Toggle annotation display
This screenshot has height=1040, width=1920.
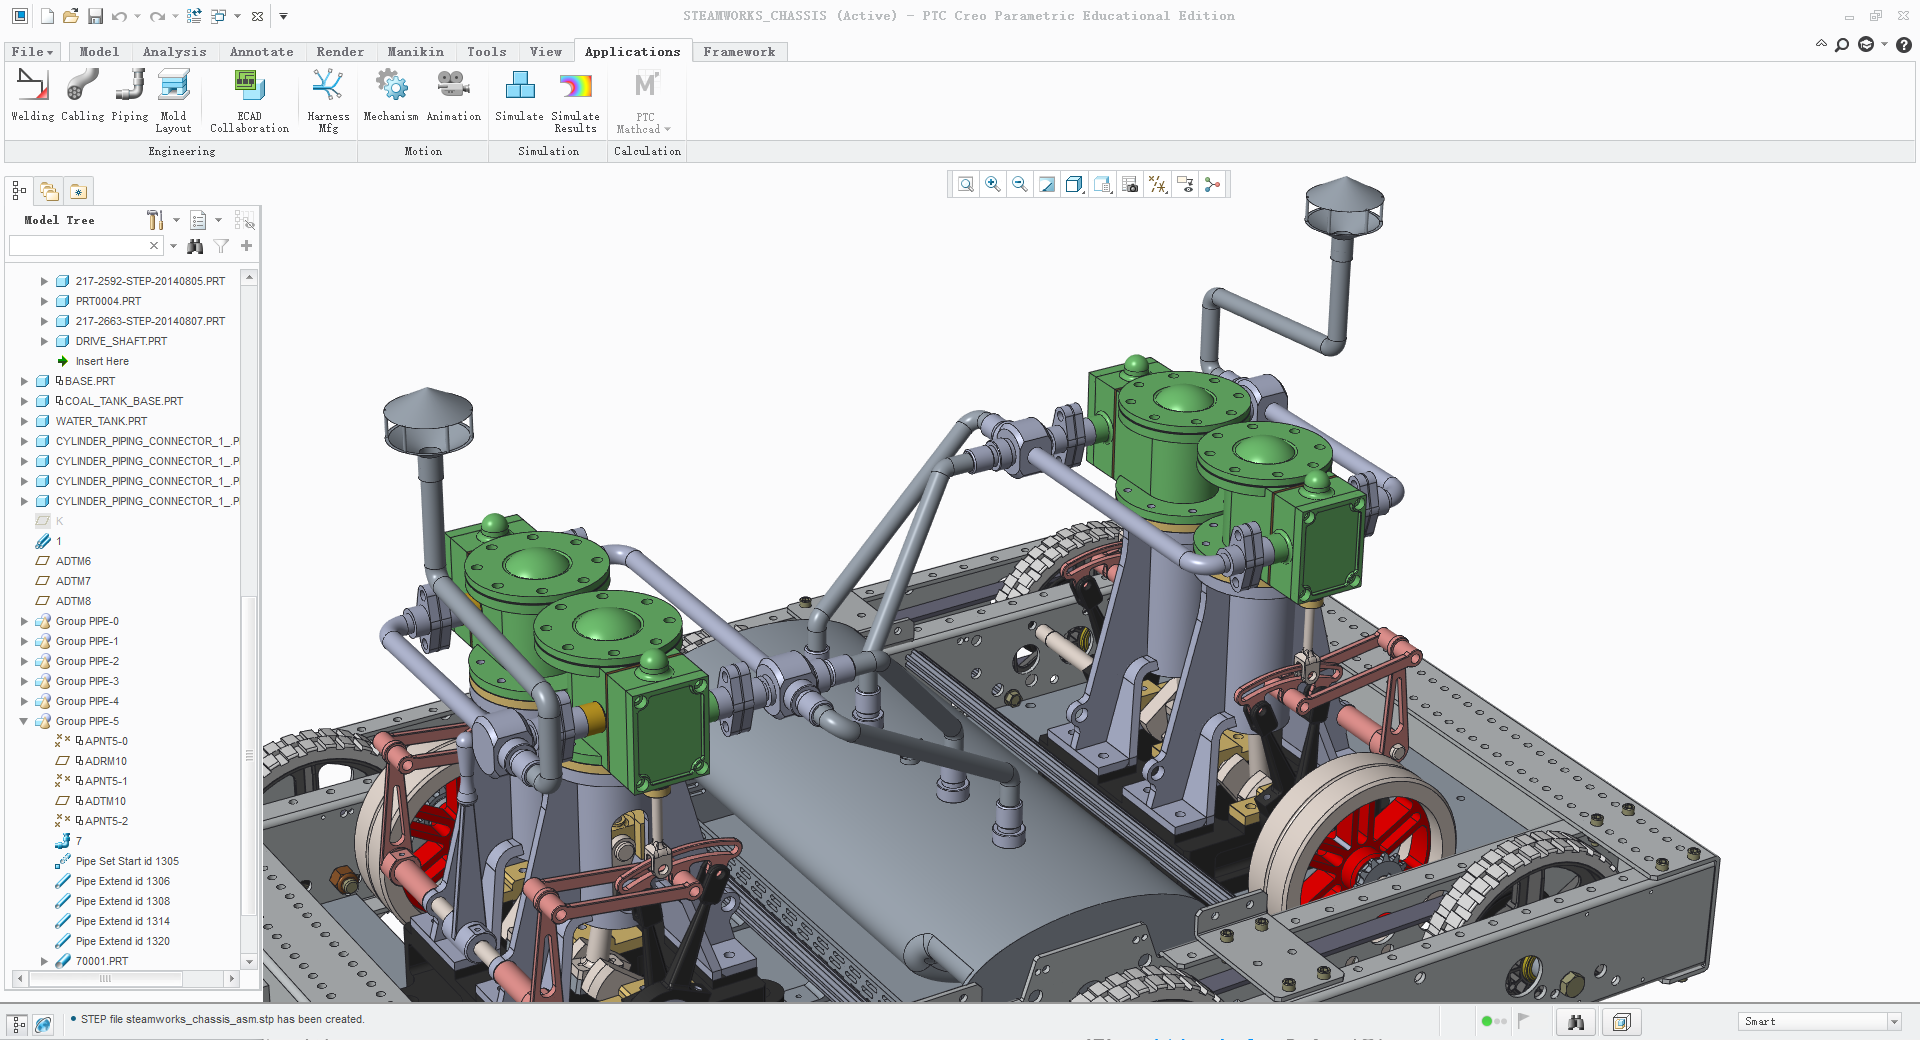(x=1185, y=184)
